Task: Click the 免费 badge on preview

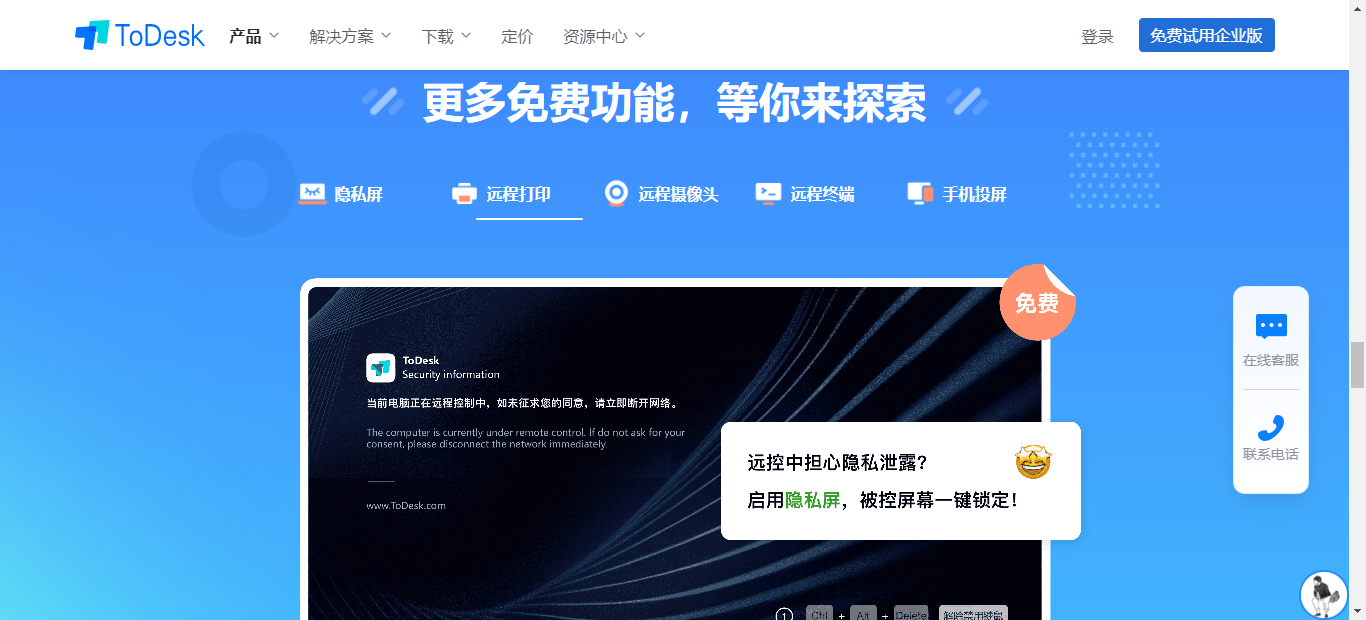Action: coord(1037,302)
